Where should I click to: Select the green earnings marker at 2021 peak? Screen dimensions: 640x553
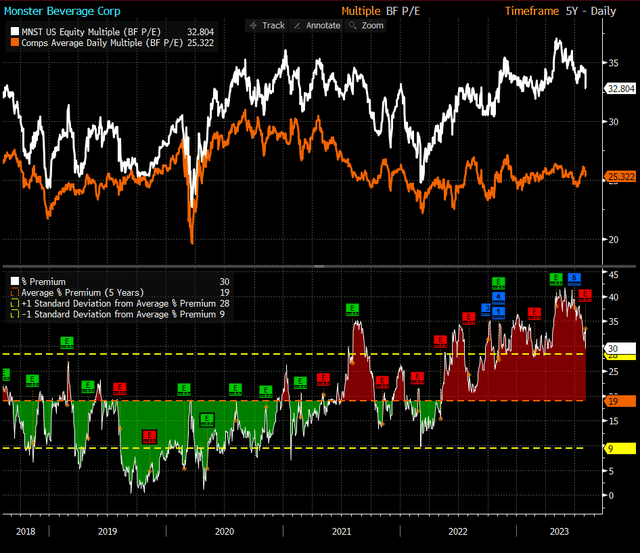[352, 309]
